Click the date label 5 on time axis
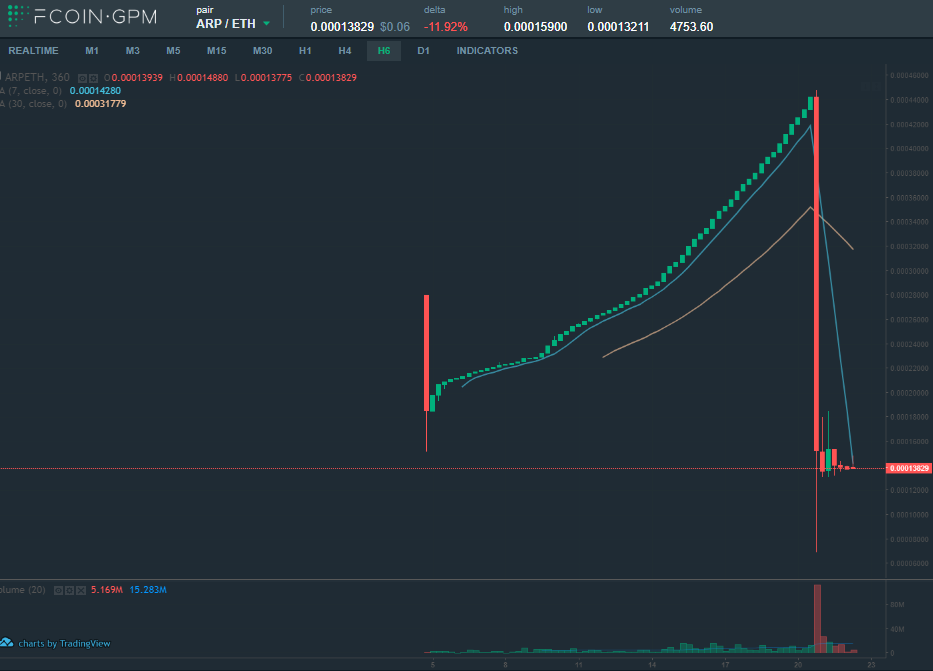The width and height of the screenshot is (933, 671). [x=433, y=664]
